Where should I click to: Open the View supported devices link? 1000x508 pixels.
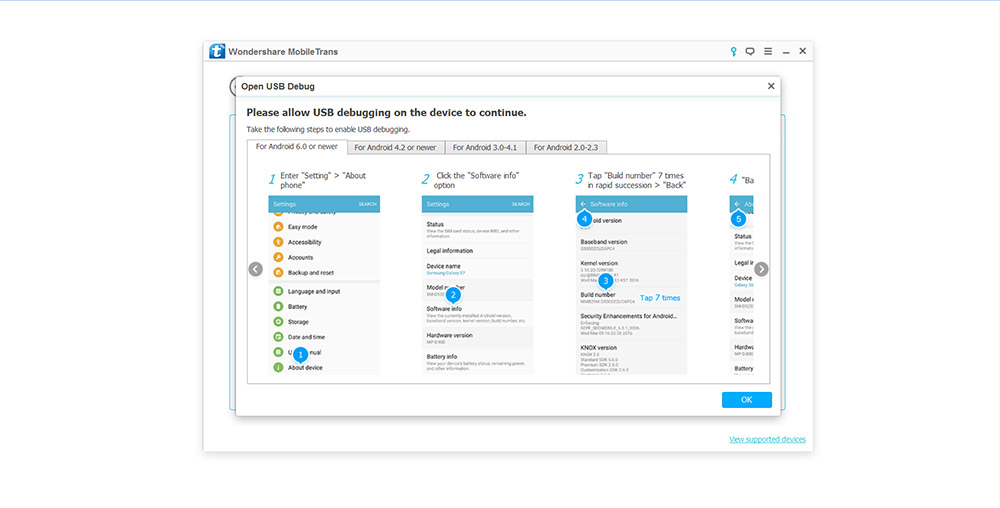[767, 440]
